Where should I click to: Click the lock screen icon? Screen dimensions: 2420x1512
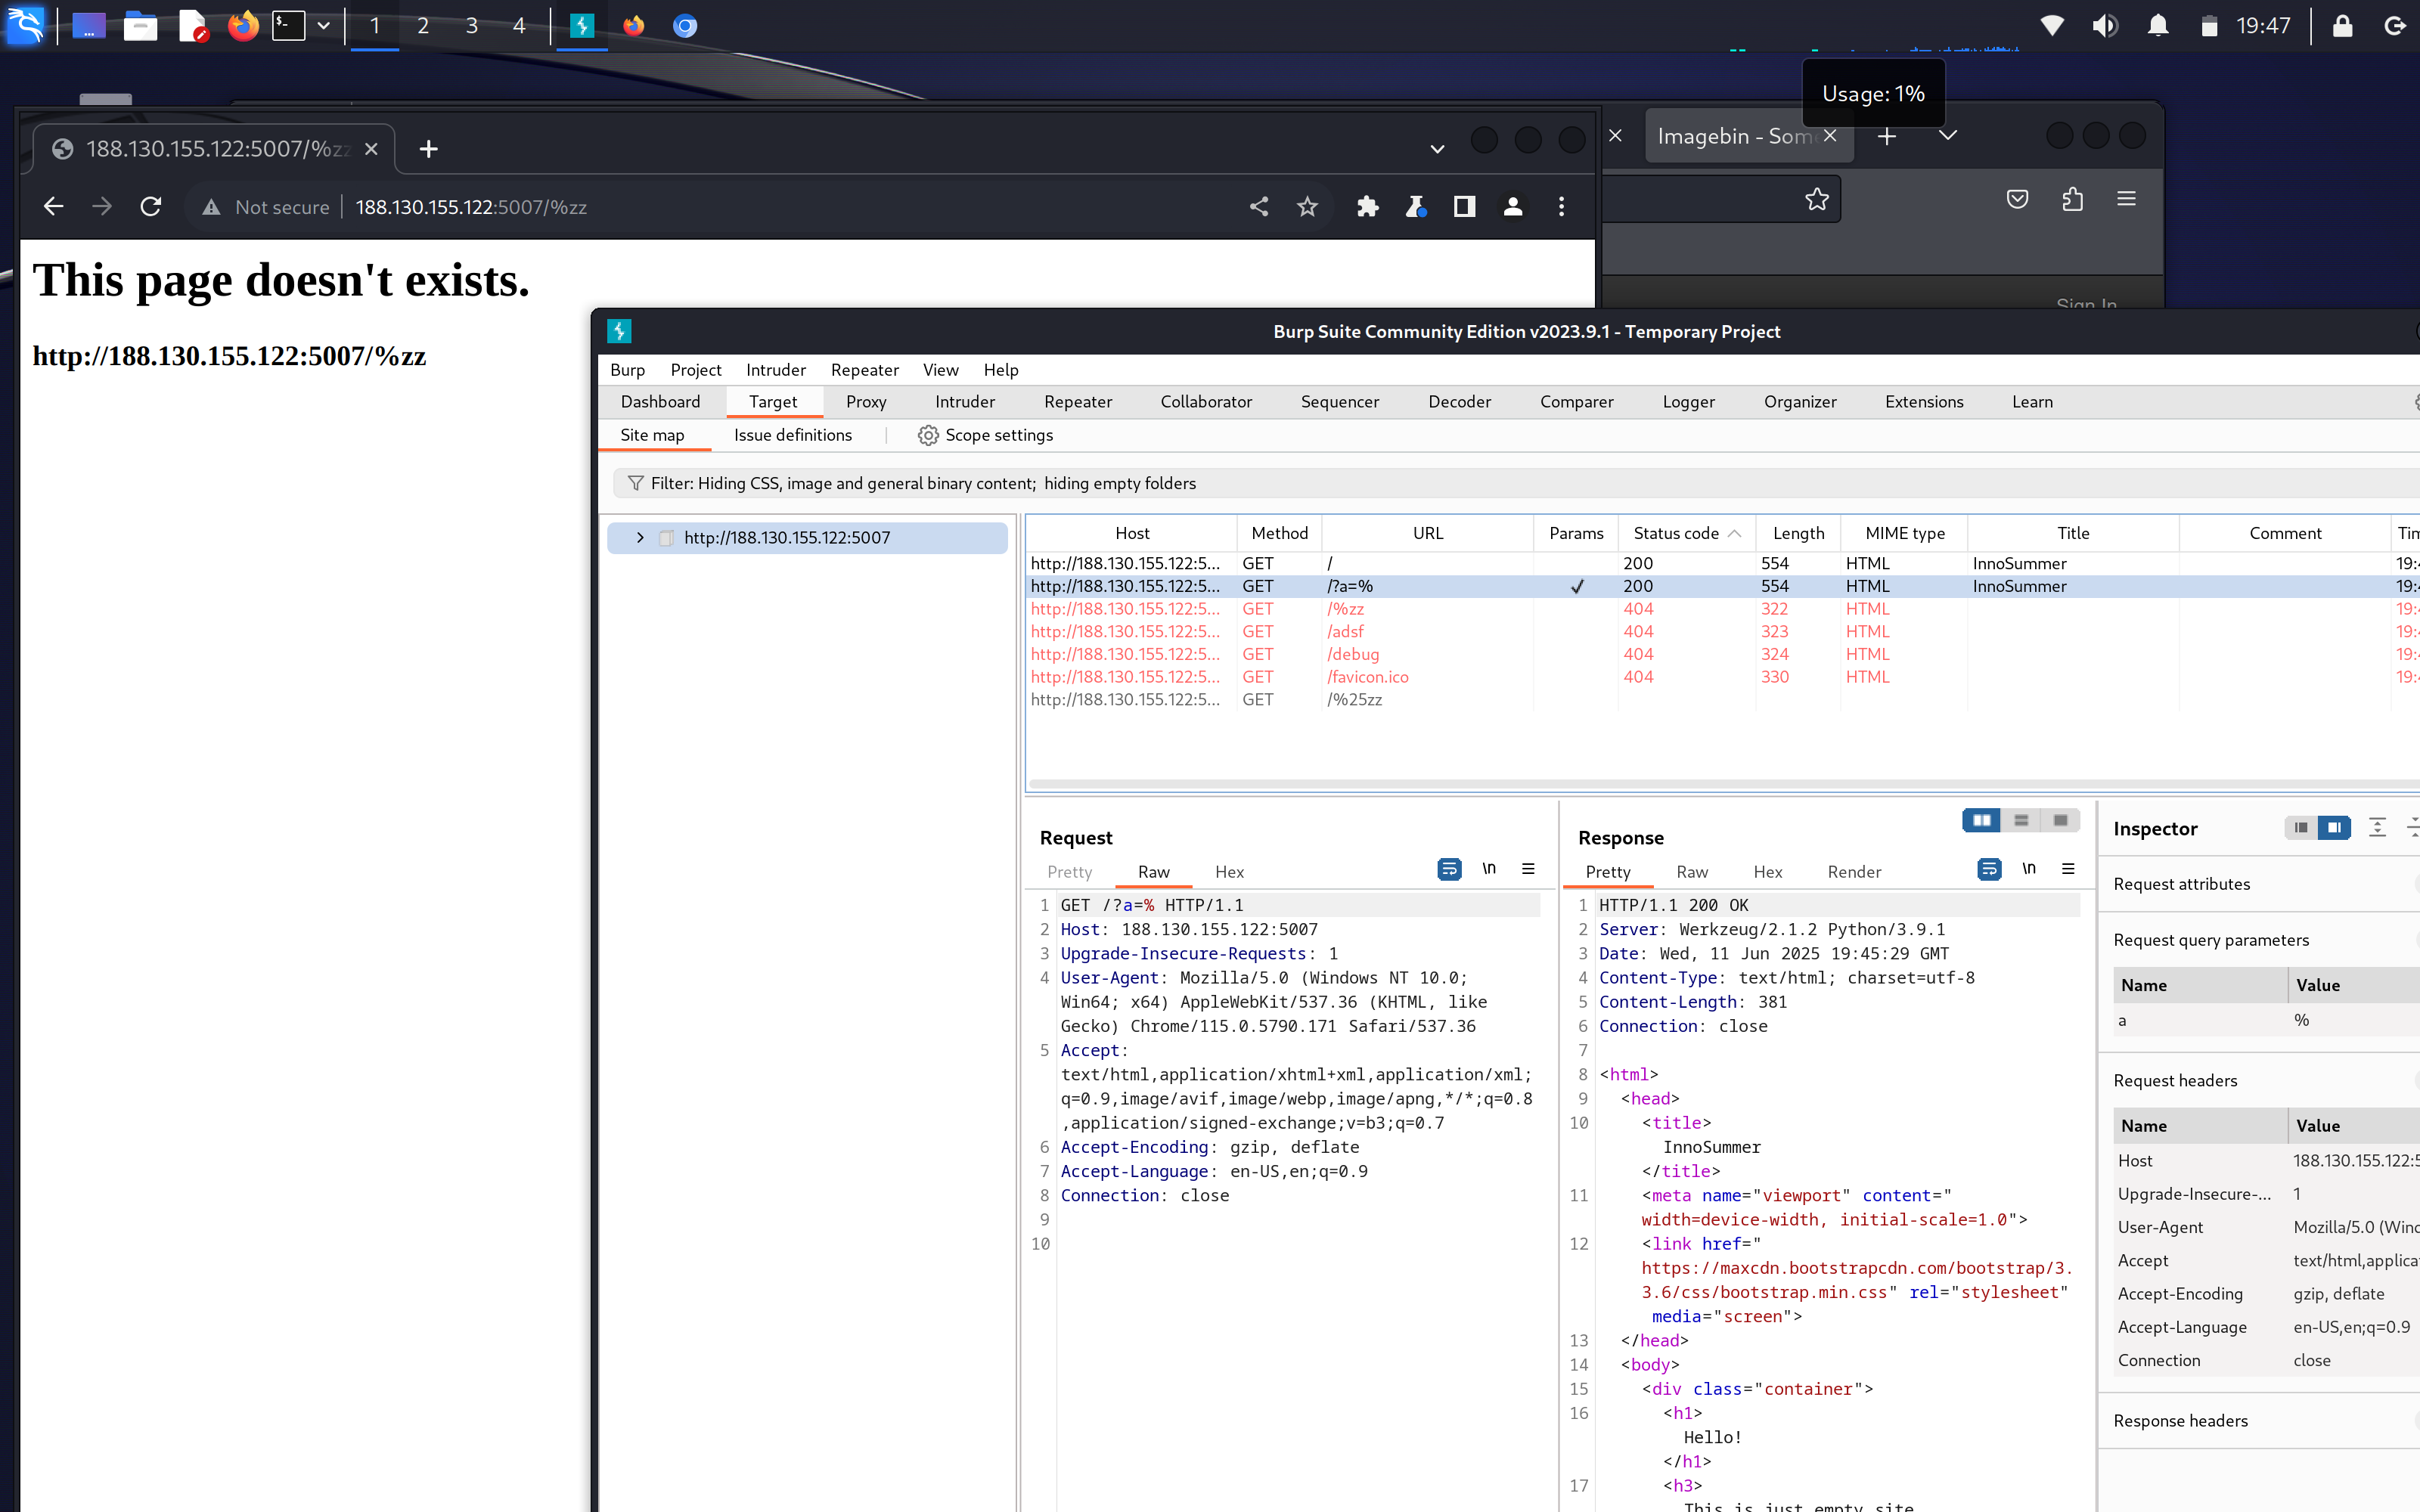(x=2342, y=26)
